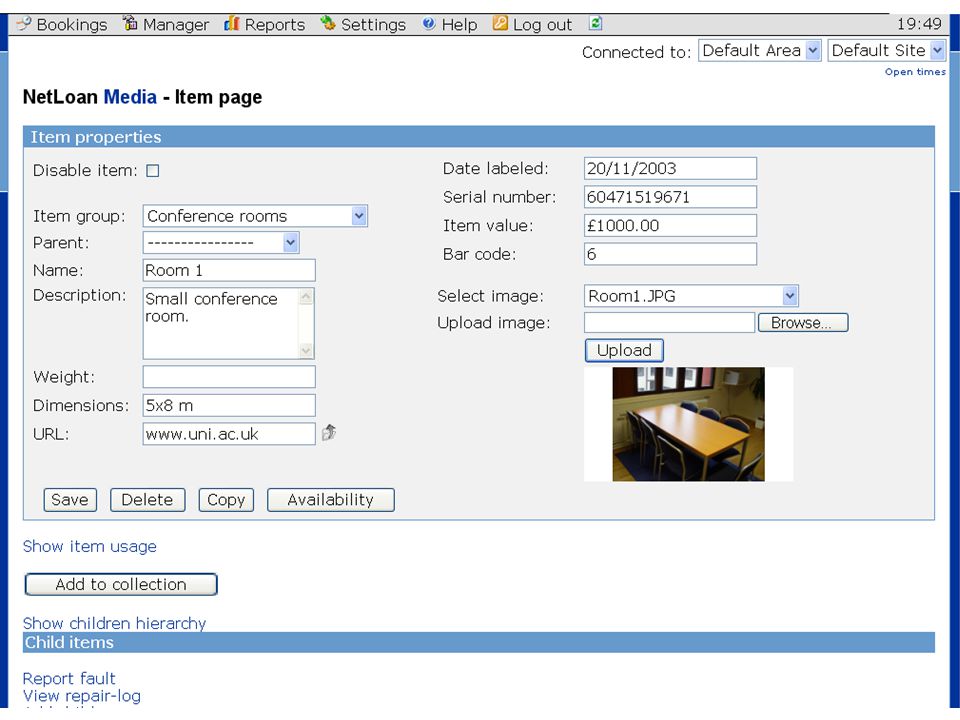960x720 pixels.
Task: Follow the Show children hierarchy link
Action: click(x=114, y=623)
